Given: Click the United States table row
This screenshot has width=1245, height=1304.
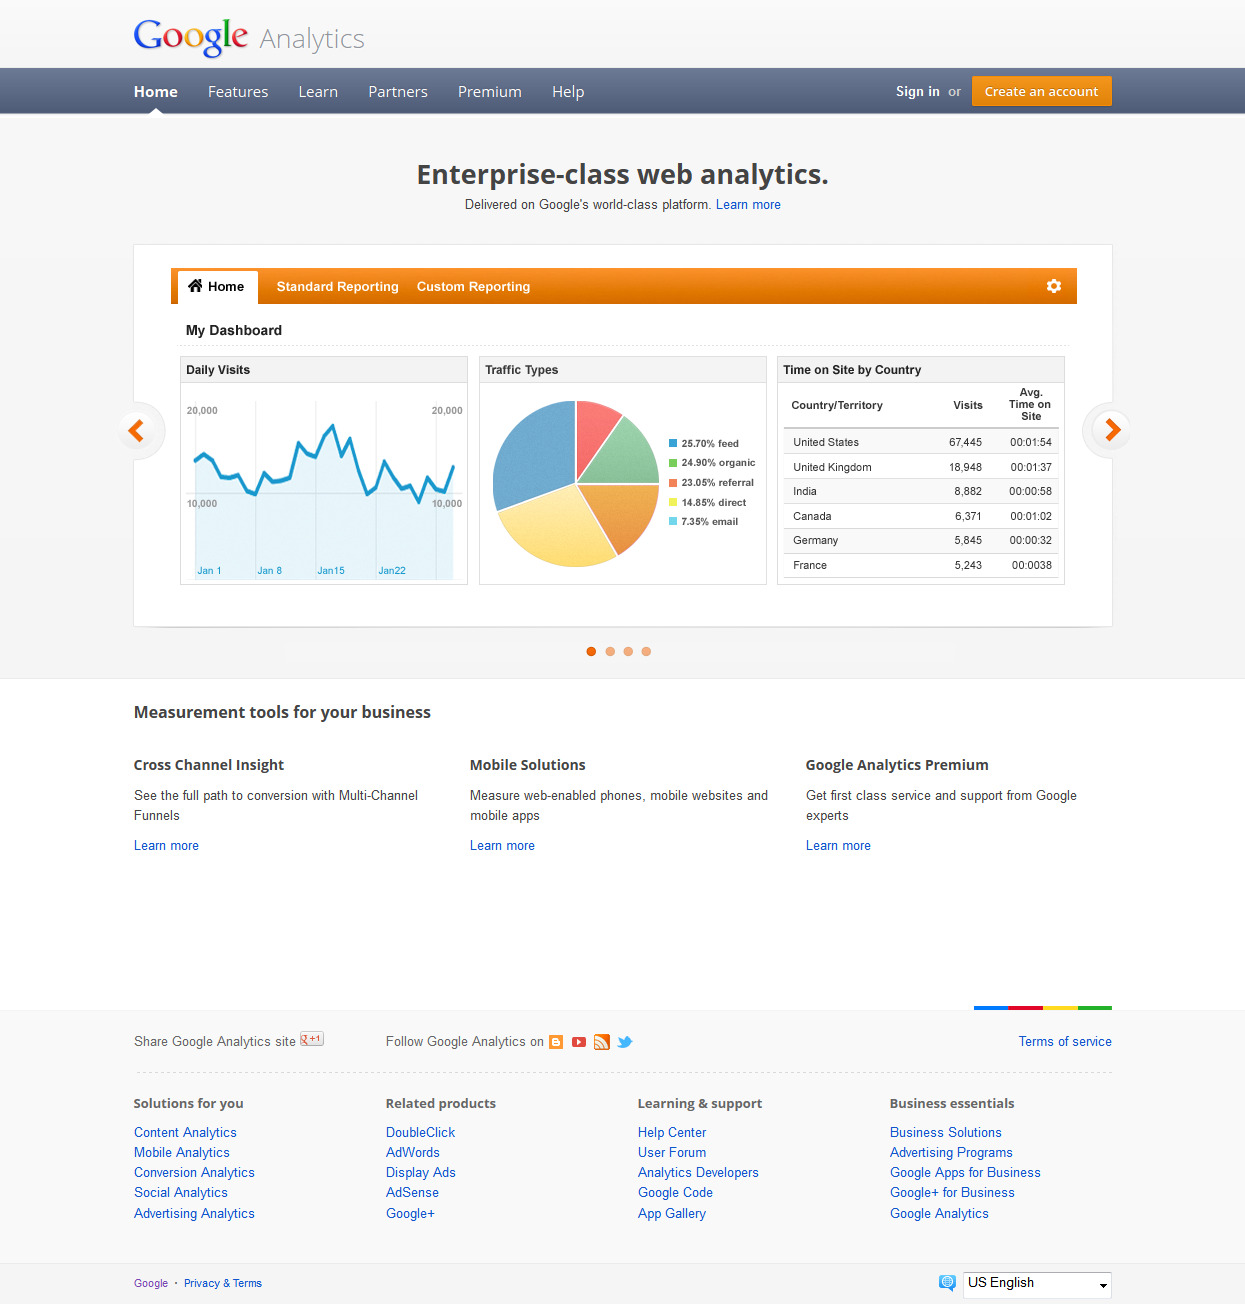Looking at the screenshot, I should click(x=921, y=442).
